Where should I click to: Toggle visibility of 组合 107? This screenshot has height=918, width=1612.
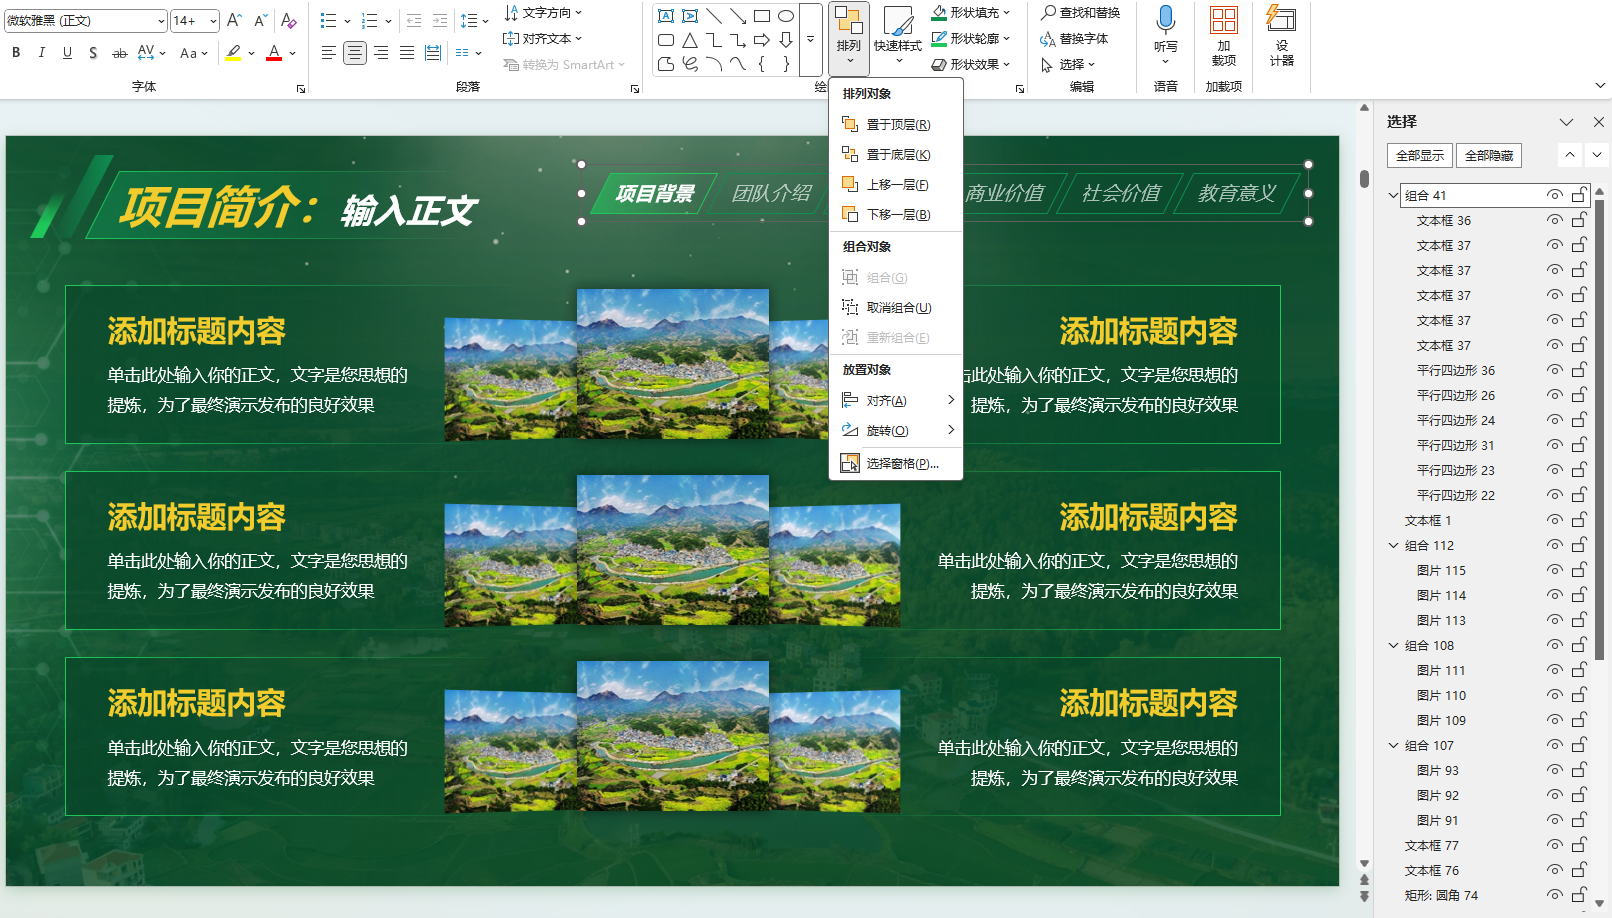point(1554,745)
